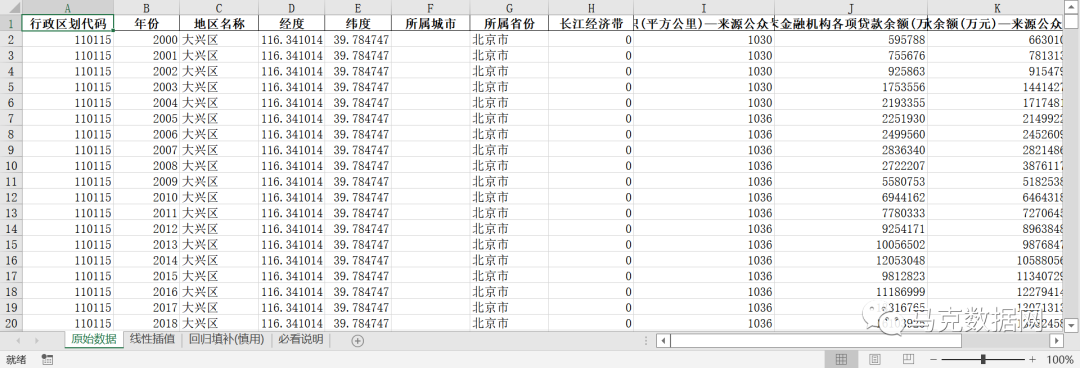Select row 20 header
The image size is (1080, 368).
10,323
